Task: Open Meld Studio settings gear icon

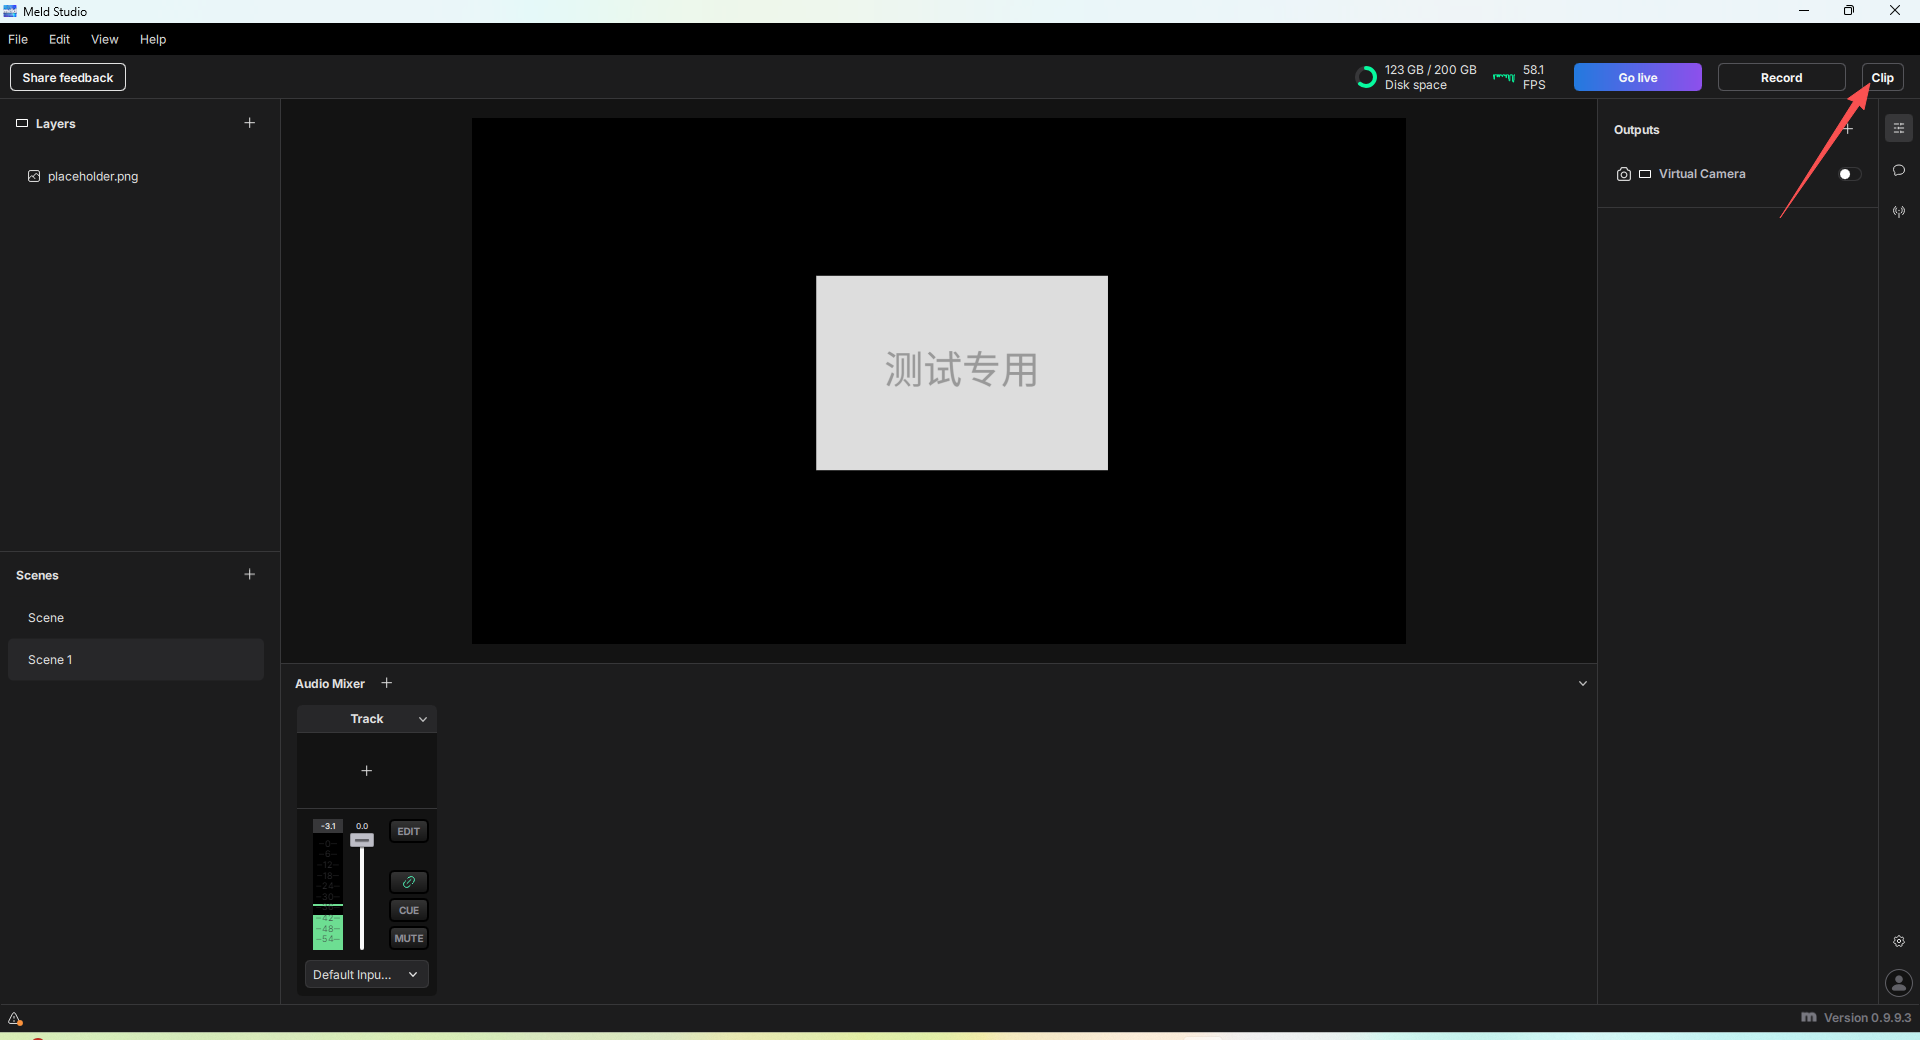Action: point(1898,941)
